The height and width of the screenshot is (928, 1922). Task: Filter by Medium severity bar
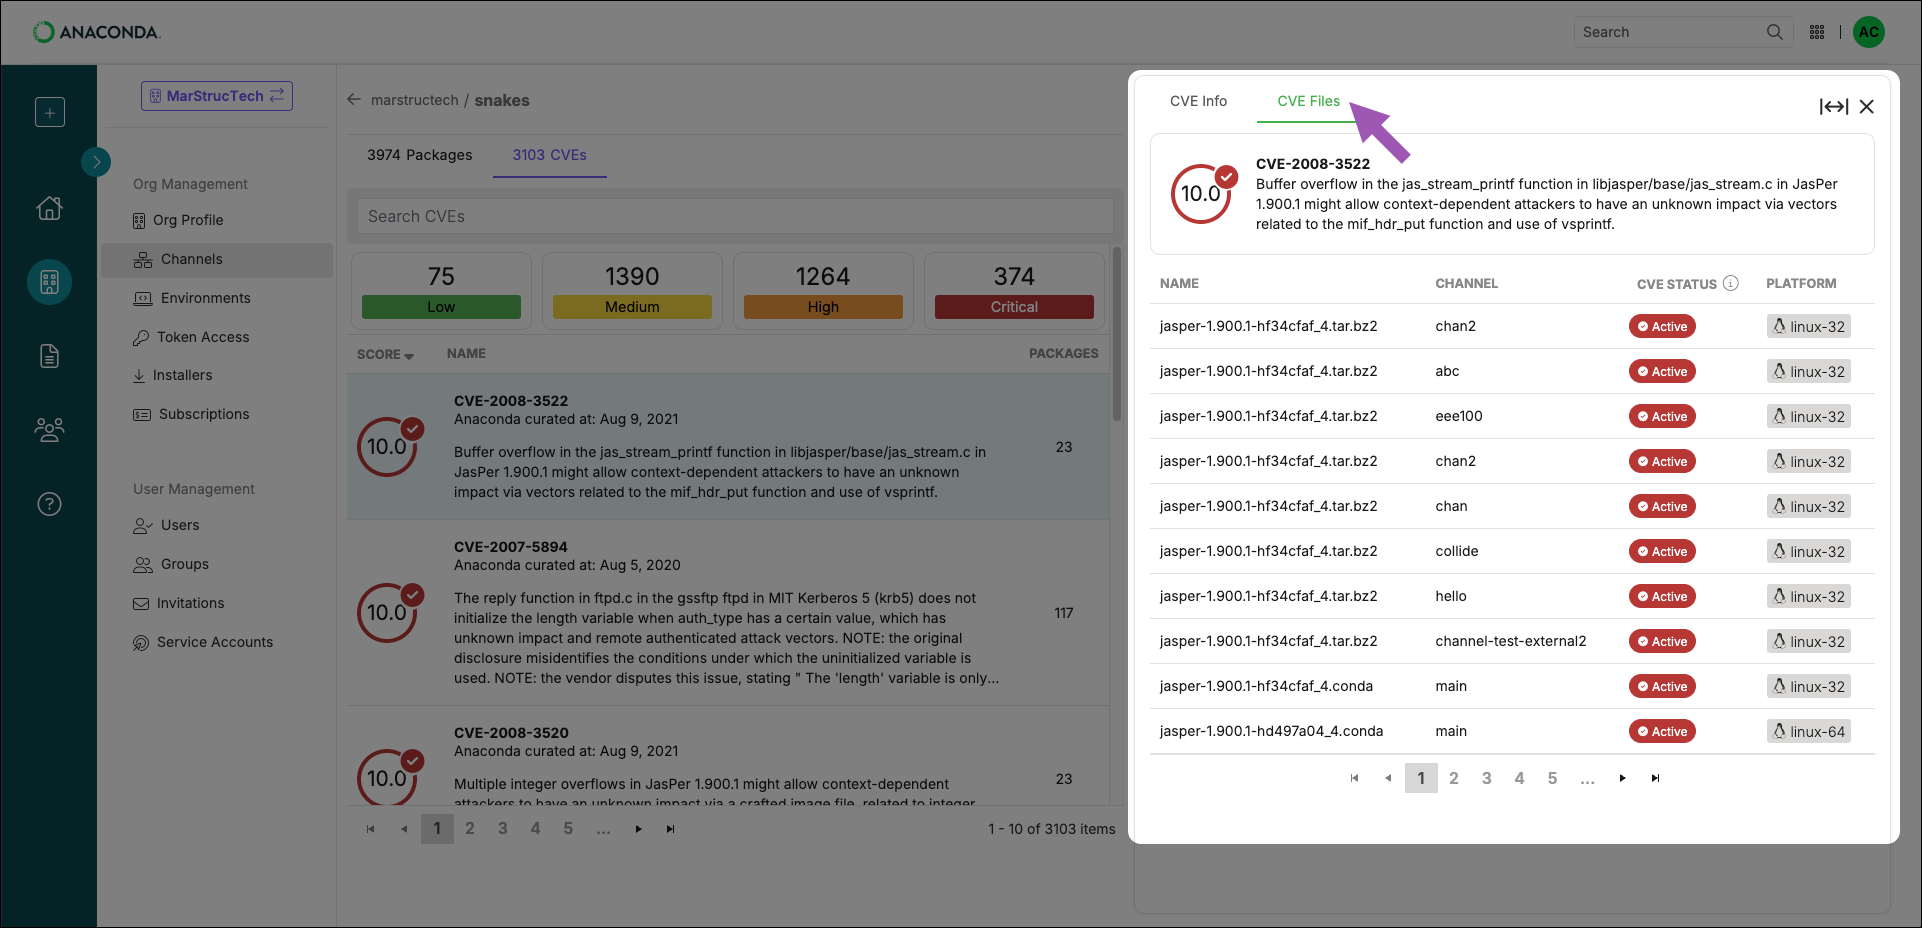632,307
